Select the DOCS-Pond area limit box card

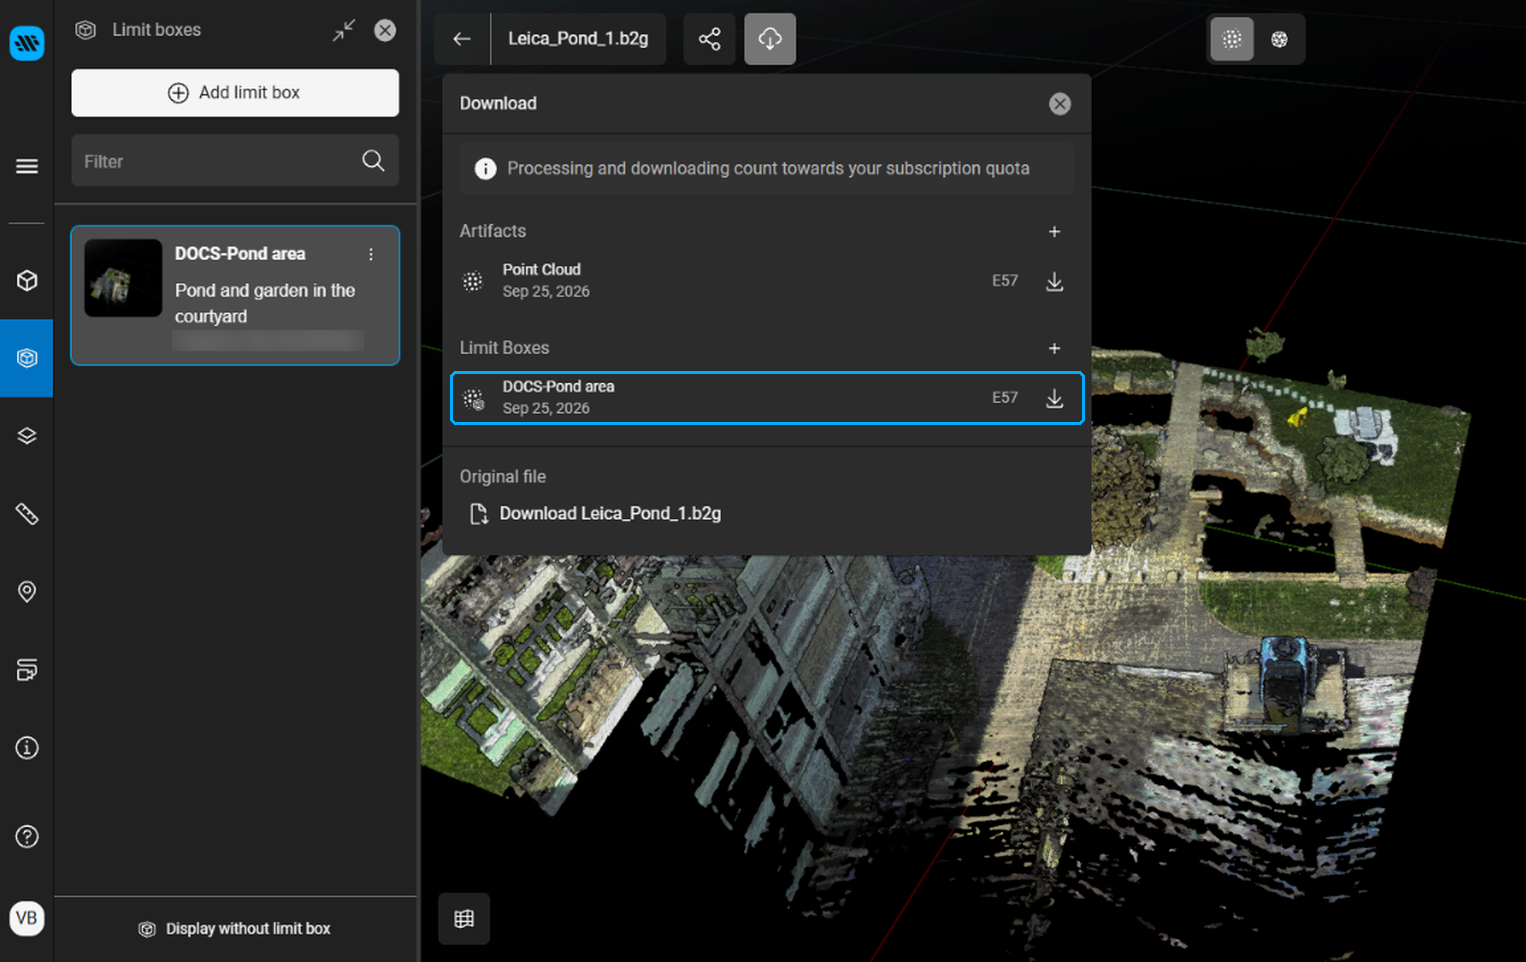[x=235, y=295]
